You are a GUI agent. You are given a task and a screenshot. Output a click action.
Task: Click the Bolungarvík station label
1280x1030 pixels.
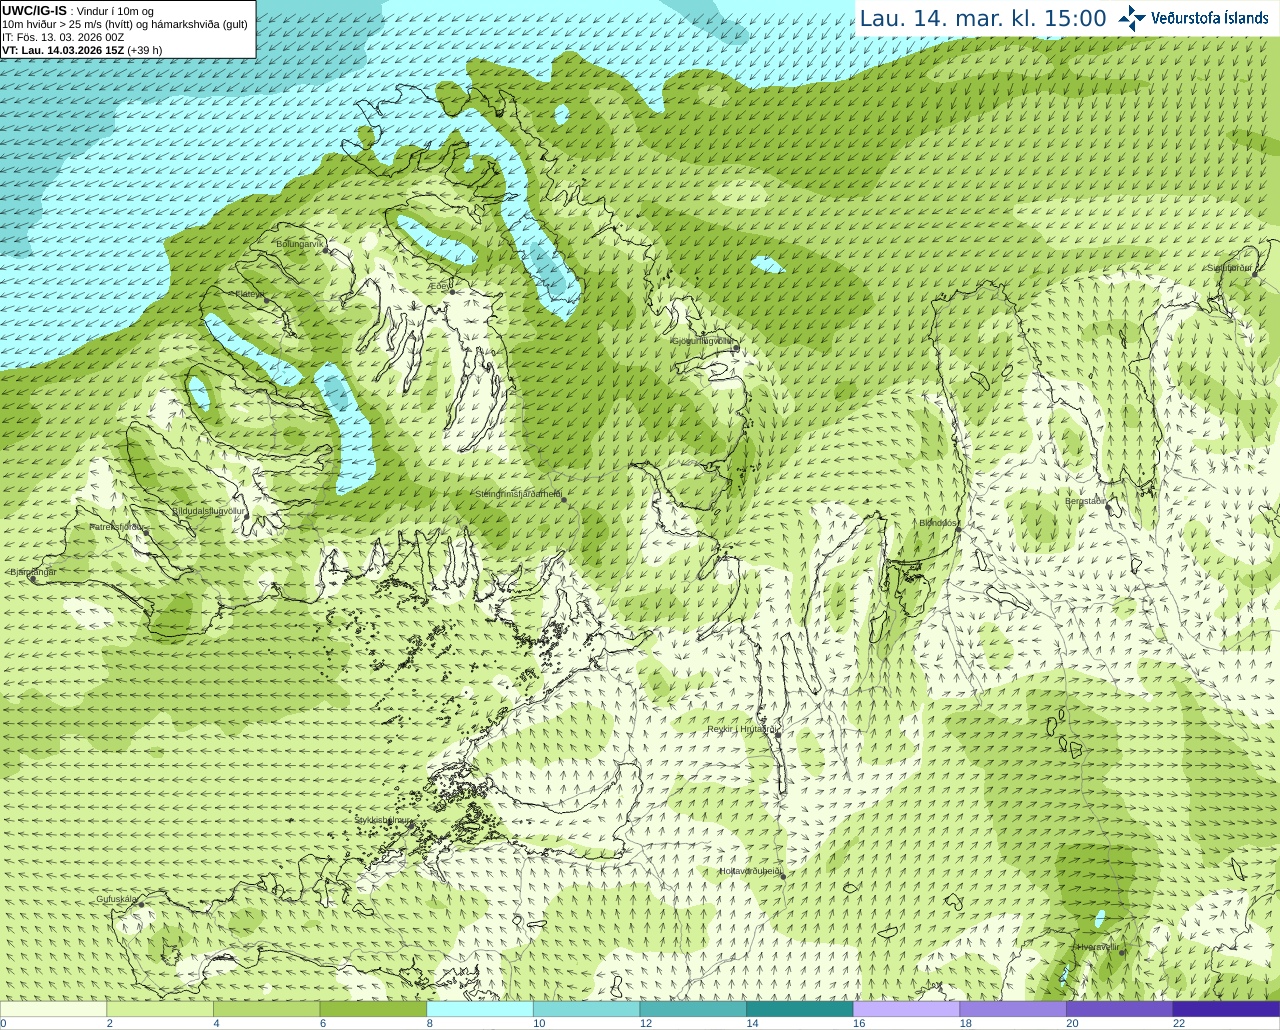pos(300,244)
